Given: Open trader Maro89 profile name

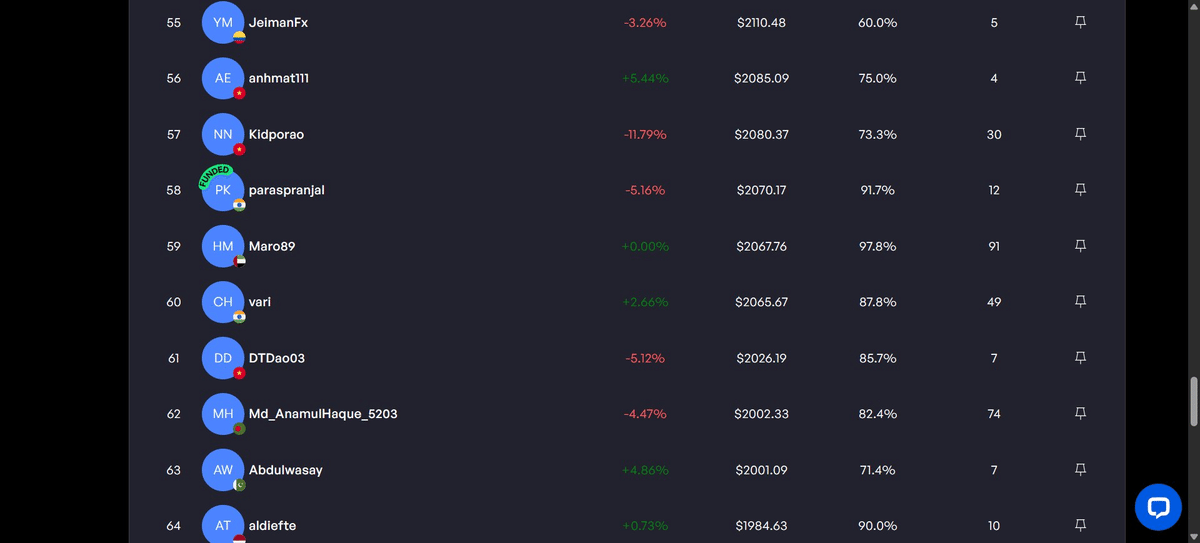Looking at the screenshot, I should tap(272, 246).
